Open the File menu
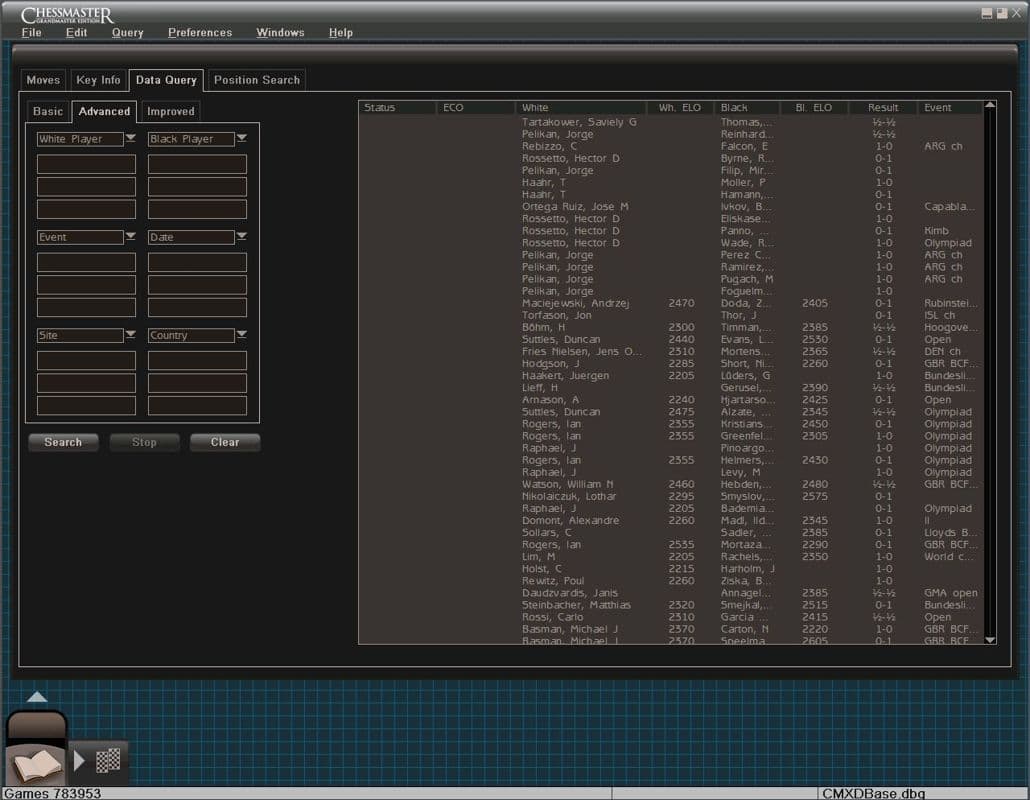This screenshot has width=1030, height=800. point(32,32)
